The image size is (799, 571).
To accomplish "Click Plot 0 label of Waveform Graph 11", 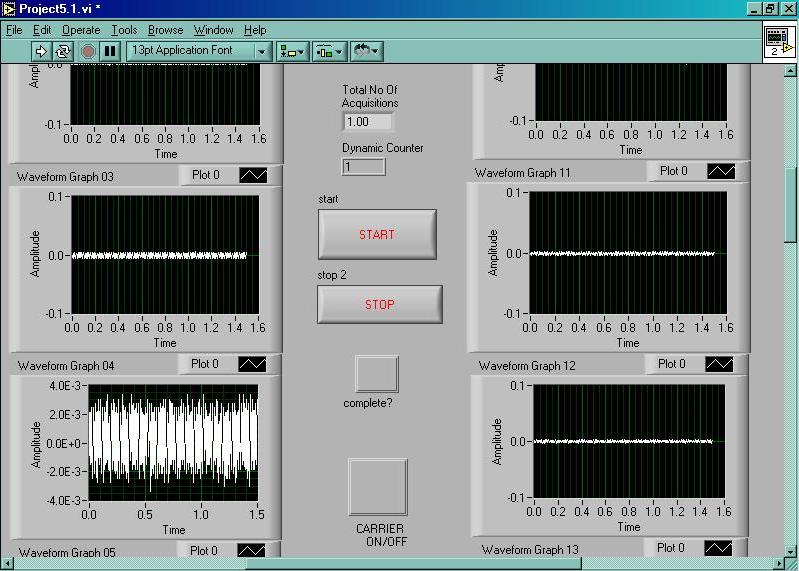I will point(674,171).
